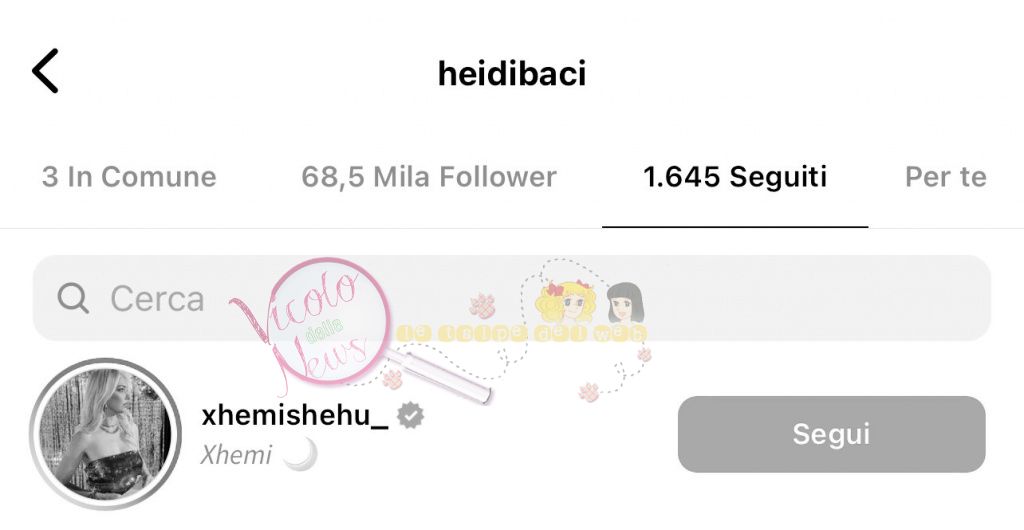The height and width of the screenshot is (530, 1024).
Task: Switch to the 3 In Comune tab
Action: click(x=129, y=177)
